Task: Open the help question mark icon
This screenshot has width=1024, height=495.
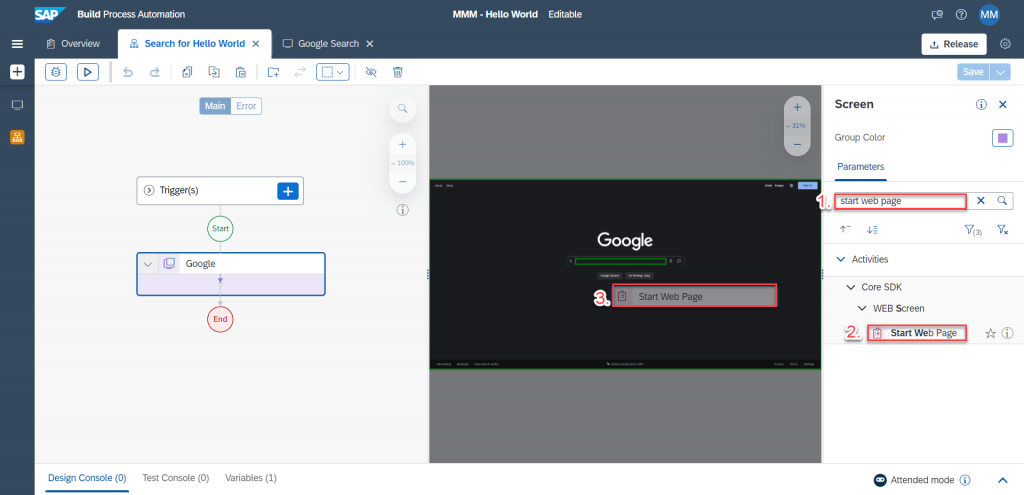Action: pyautogui.click(x=961, y=14)
